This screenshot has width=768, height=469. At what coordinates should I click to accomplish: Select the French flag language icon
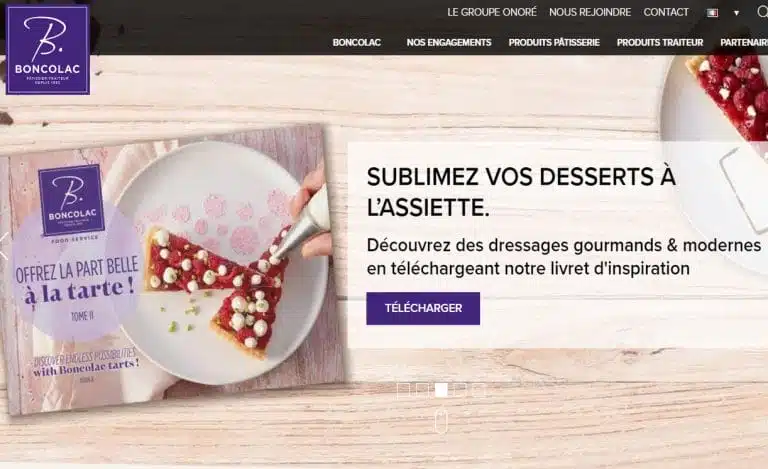click(x=713, y=13)
